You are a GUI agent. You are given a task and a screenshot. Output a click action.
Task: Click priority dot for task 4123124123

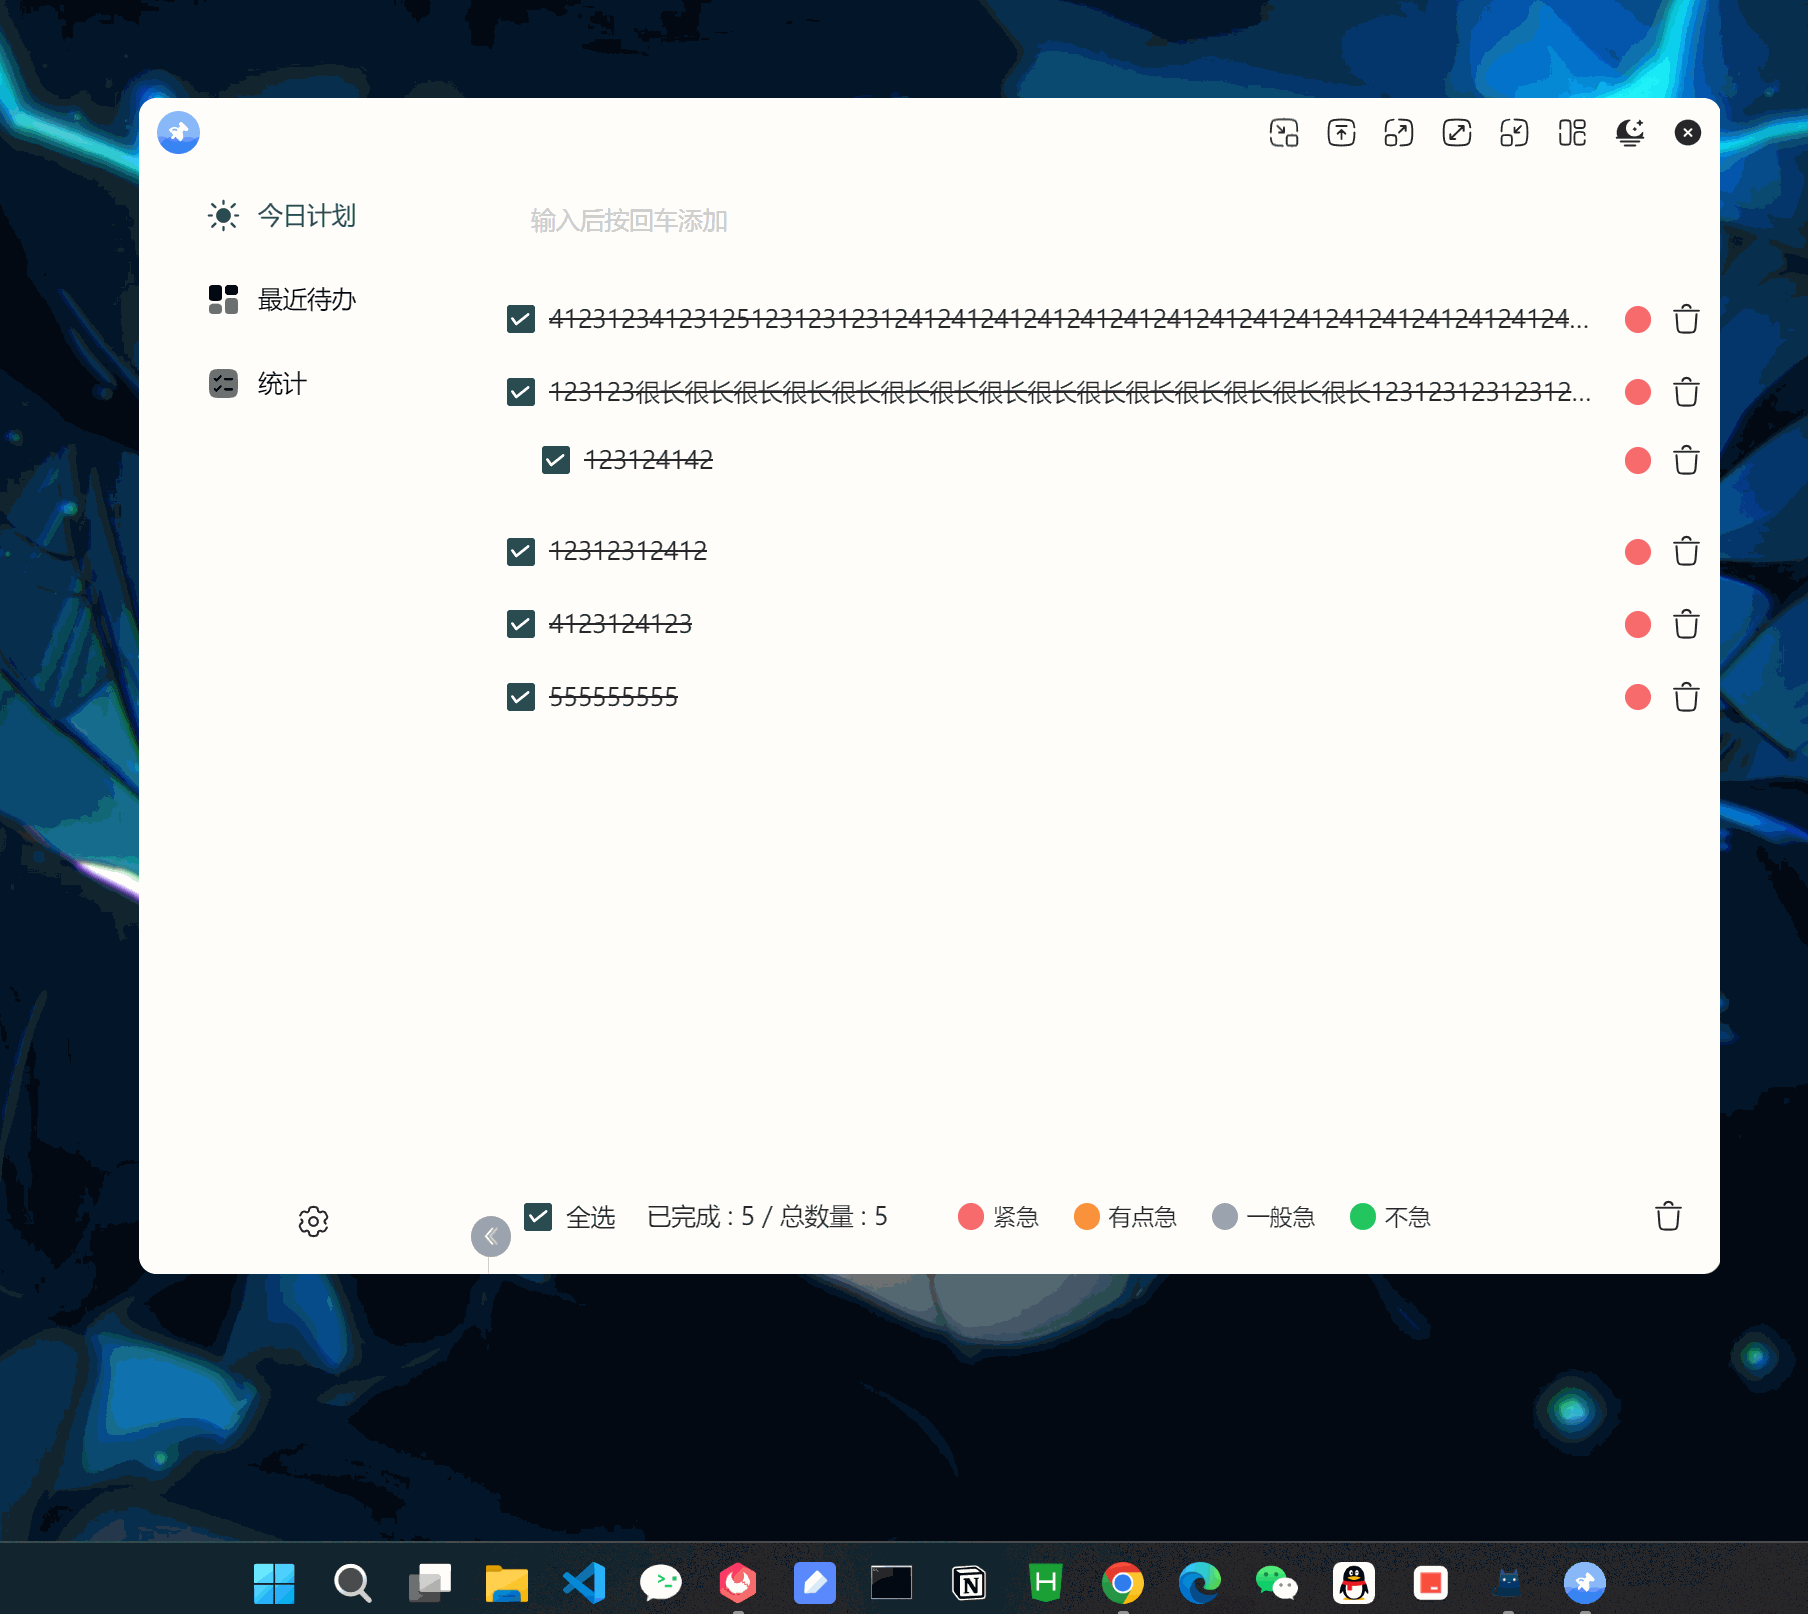pos(1638,624)
